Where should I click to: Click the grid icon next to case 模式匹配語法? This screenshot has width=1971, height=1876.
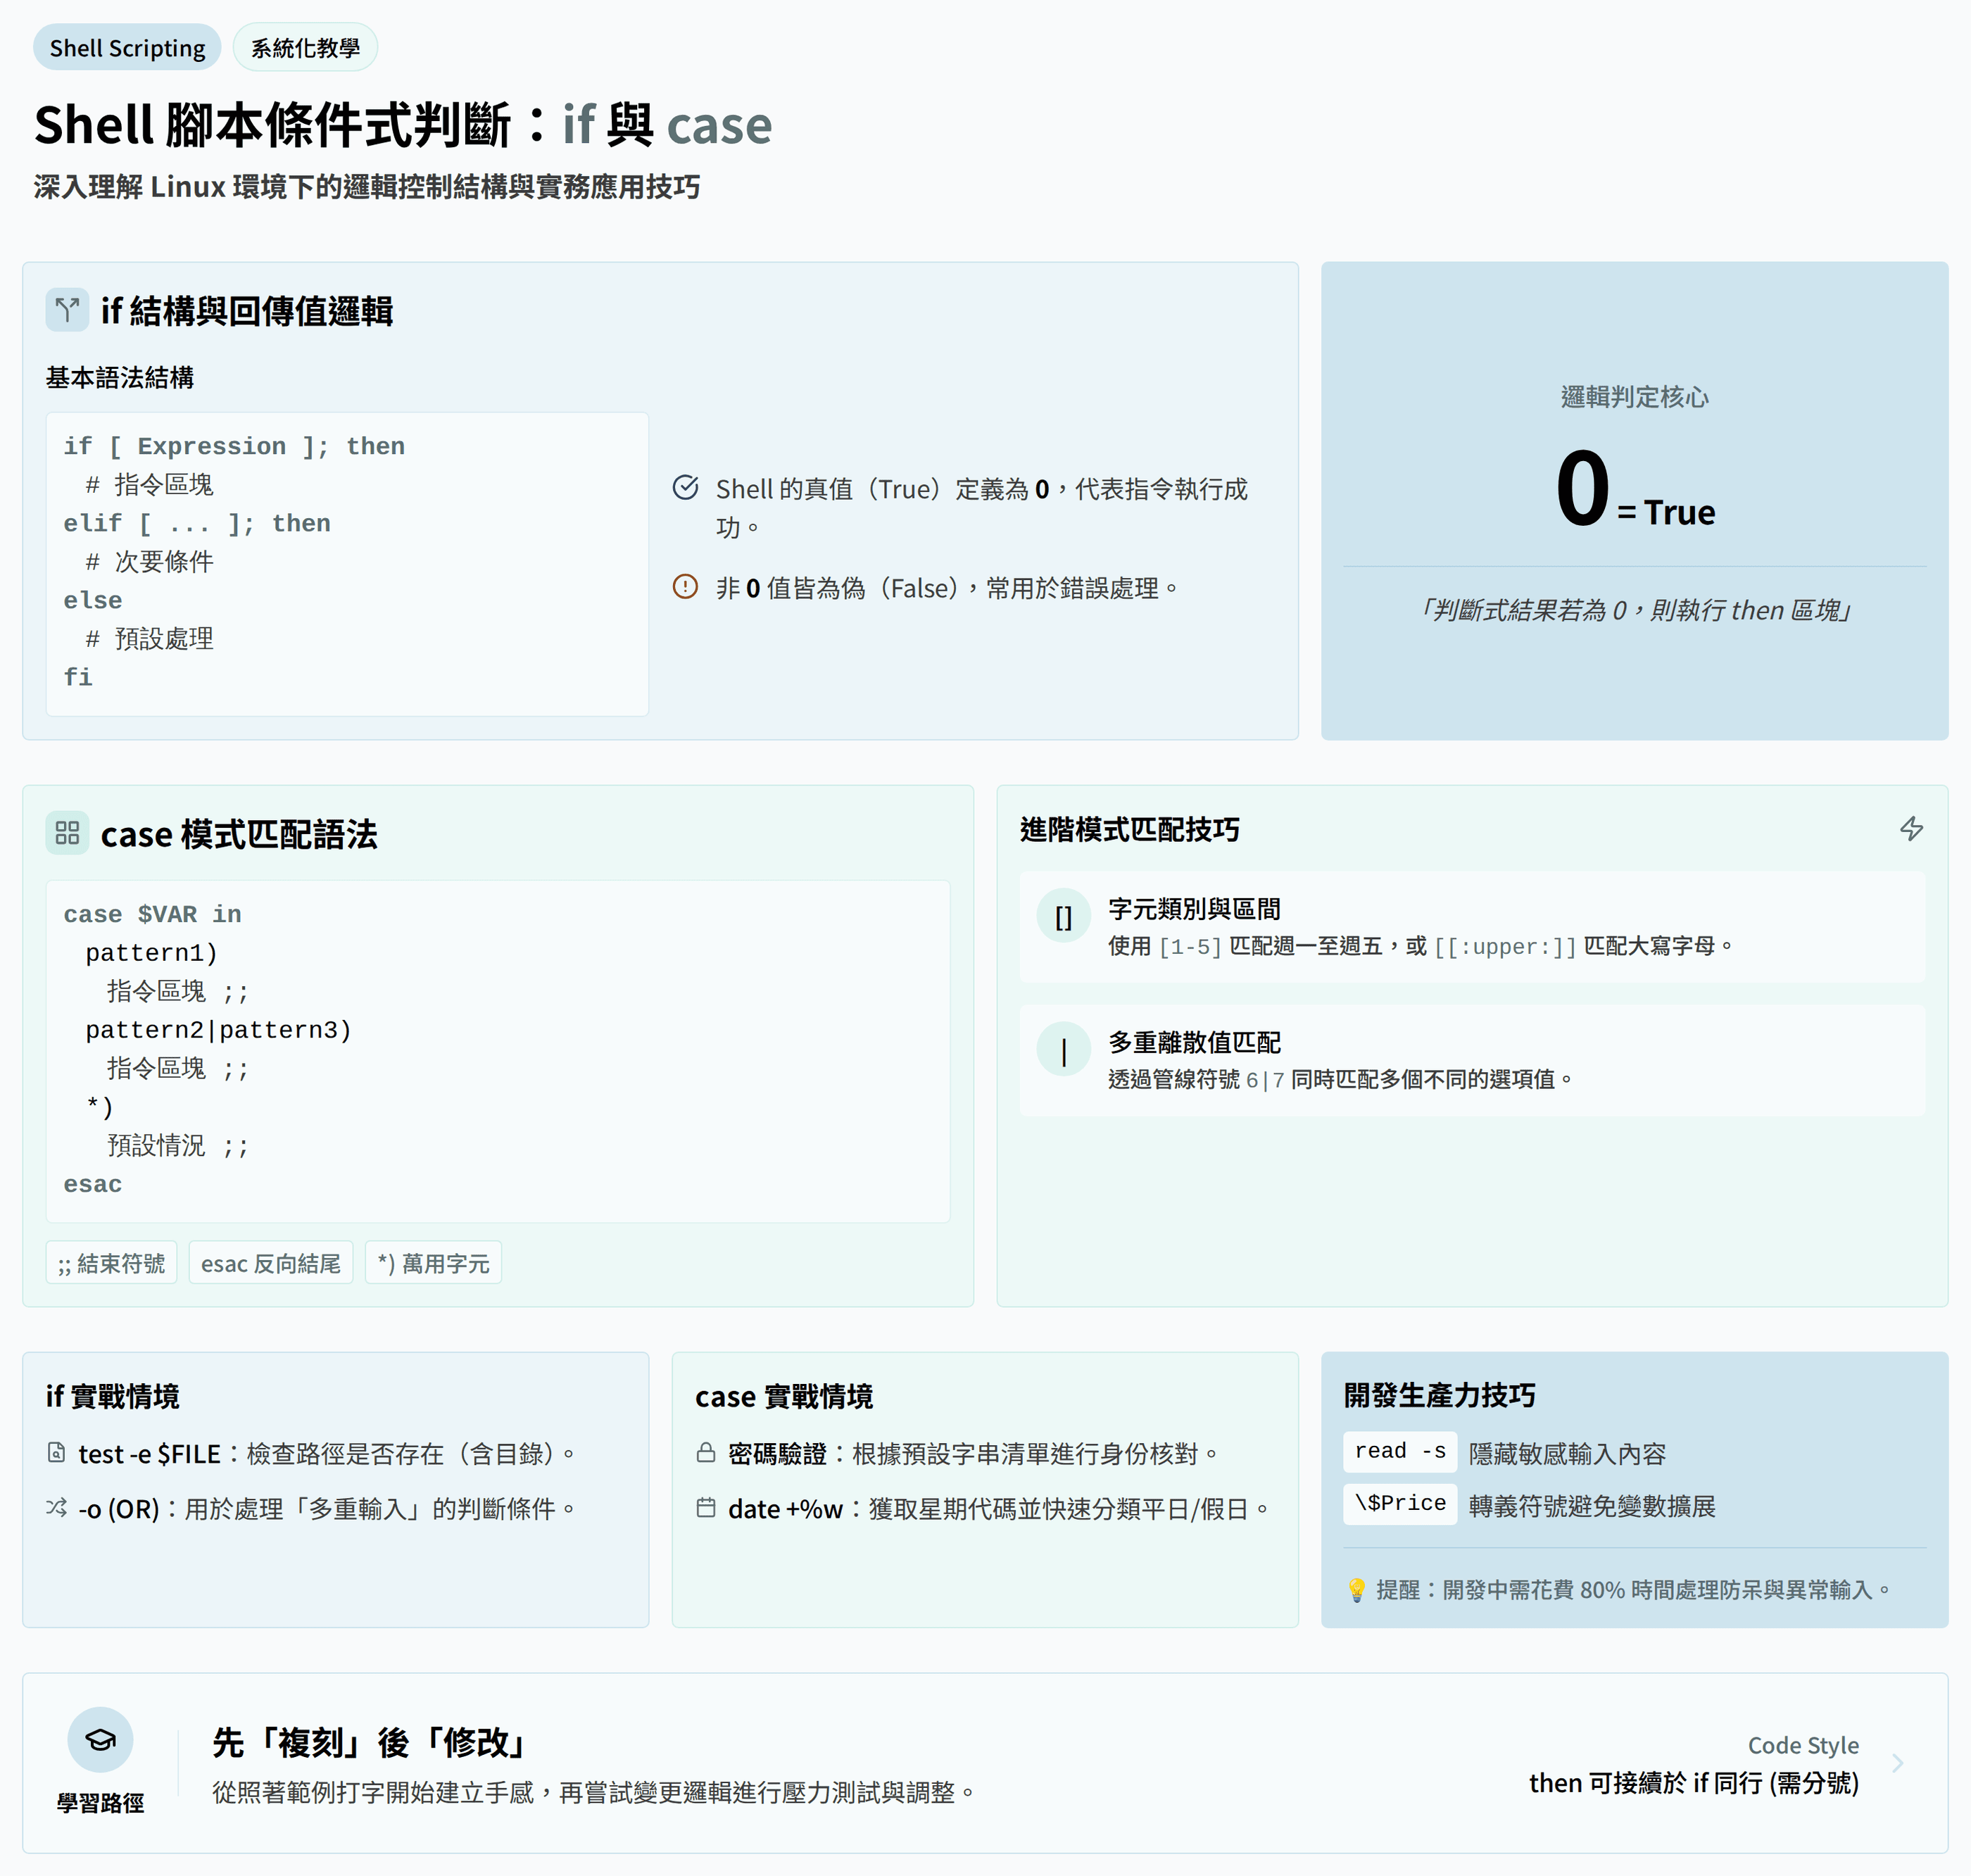(x=67, y=833)
